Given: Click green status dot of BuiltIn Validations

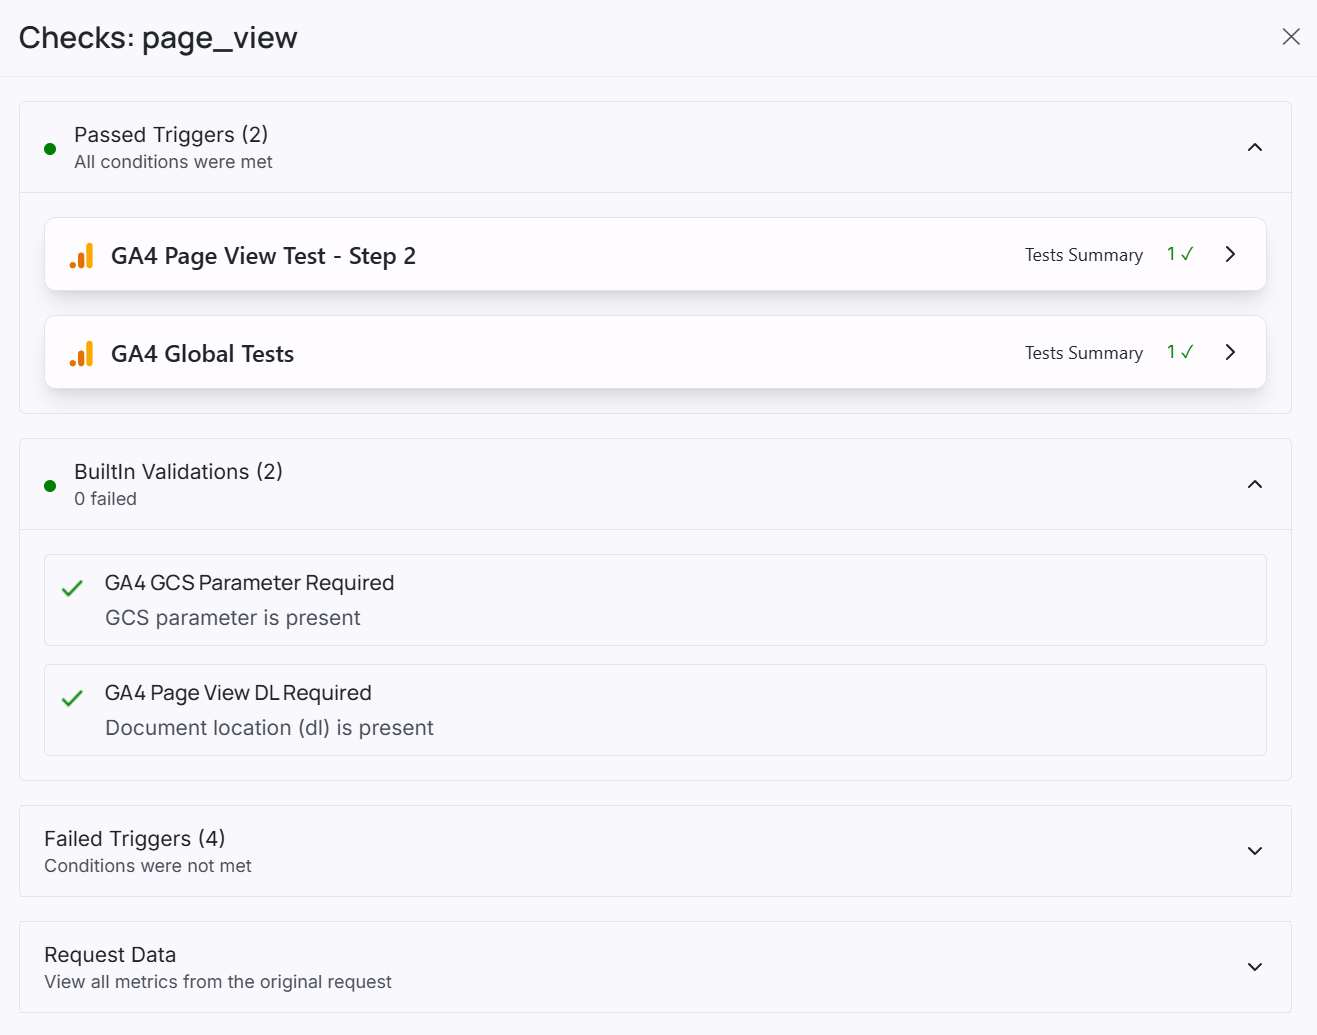Looking at the screenshot, I should coord(50,486).
